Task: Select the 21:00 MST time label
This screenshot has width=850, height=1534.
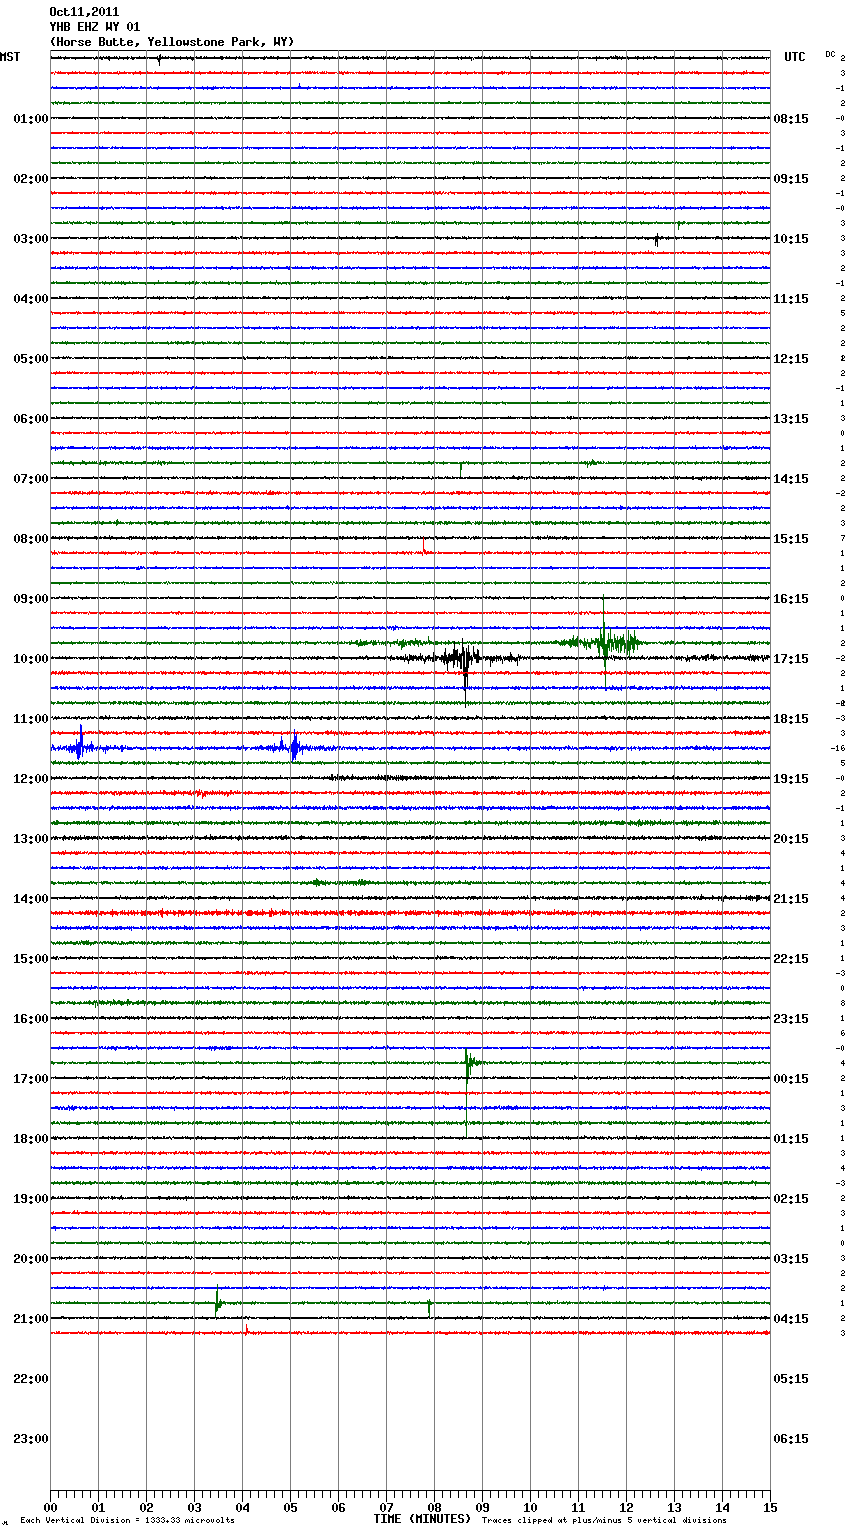Action: (30, 1319)
